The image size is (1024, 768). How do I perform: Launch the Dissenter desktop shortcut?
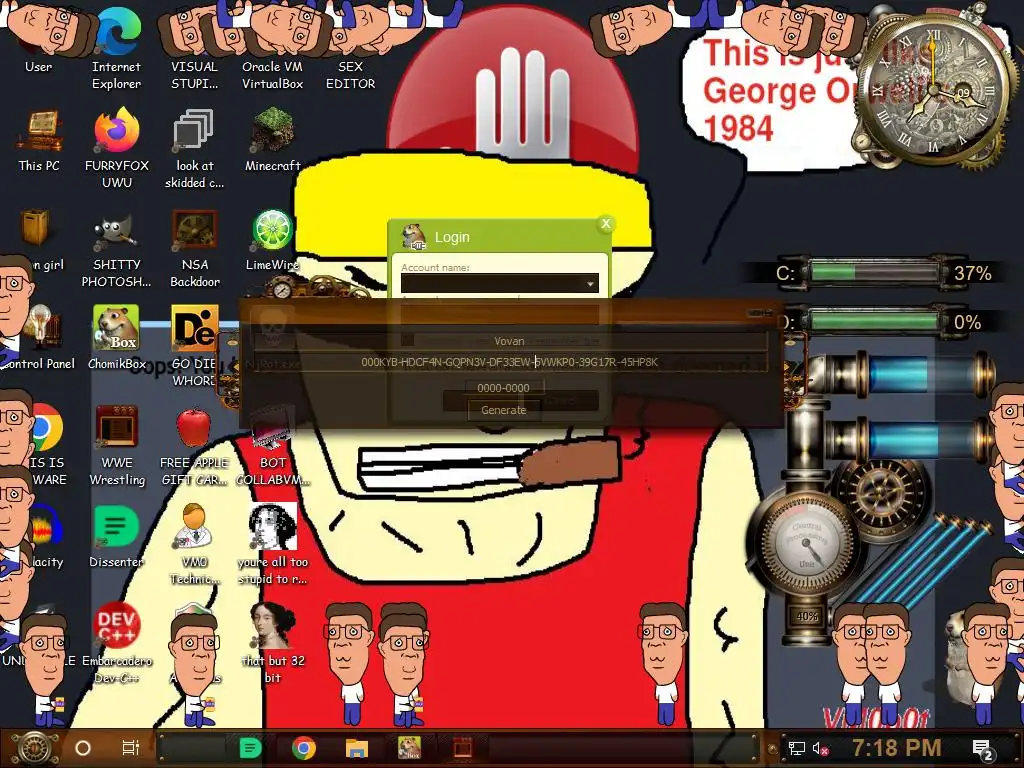[x=116, y=536]
